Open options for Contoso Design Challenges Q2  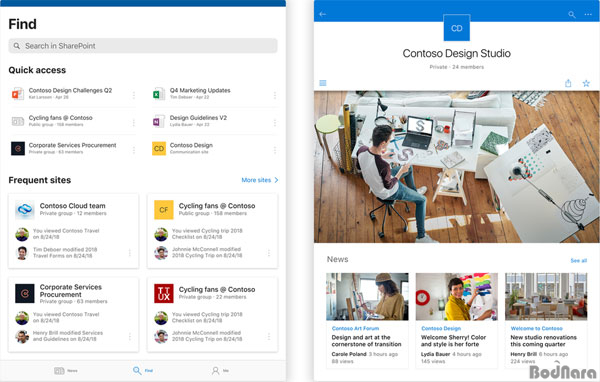[134, 95]
